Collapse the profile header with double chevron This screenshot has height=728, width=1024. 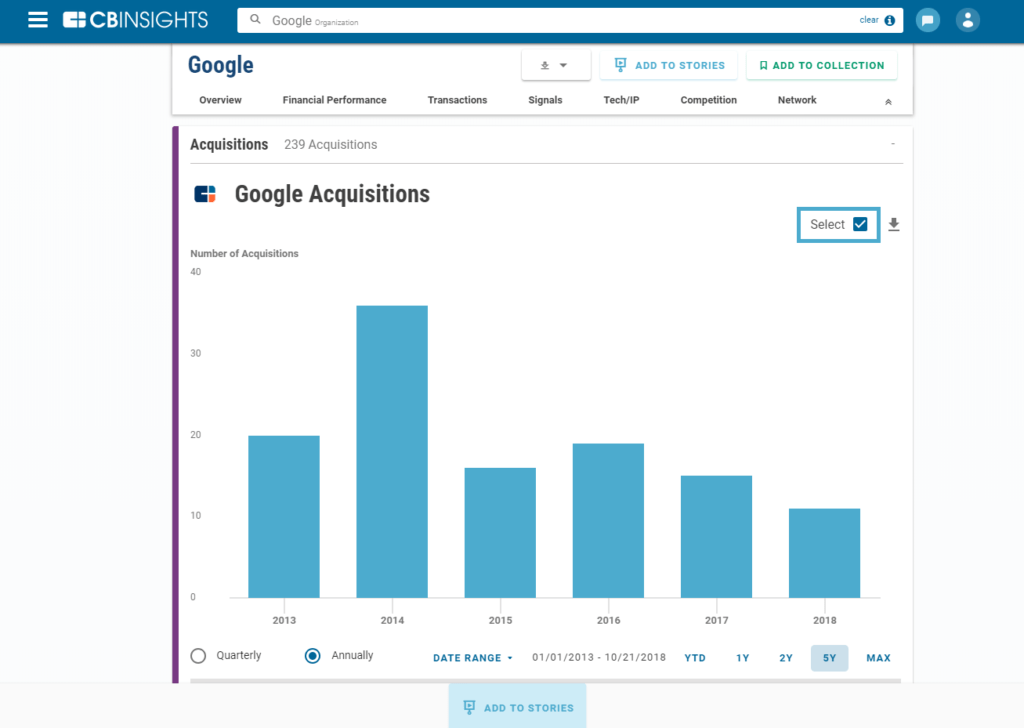tap(888, 102)
